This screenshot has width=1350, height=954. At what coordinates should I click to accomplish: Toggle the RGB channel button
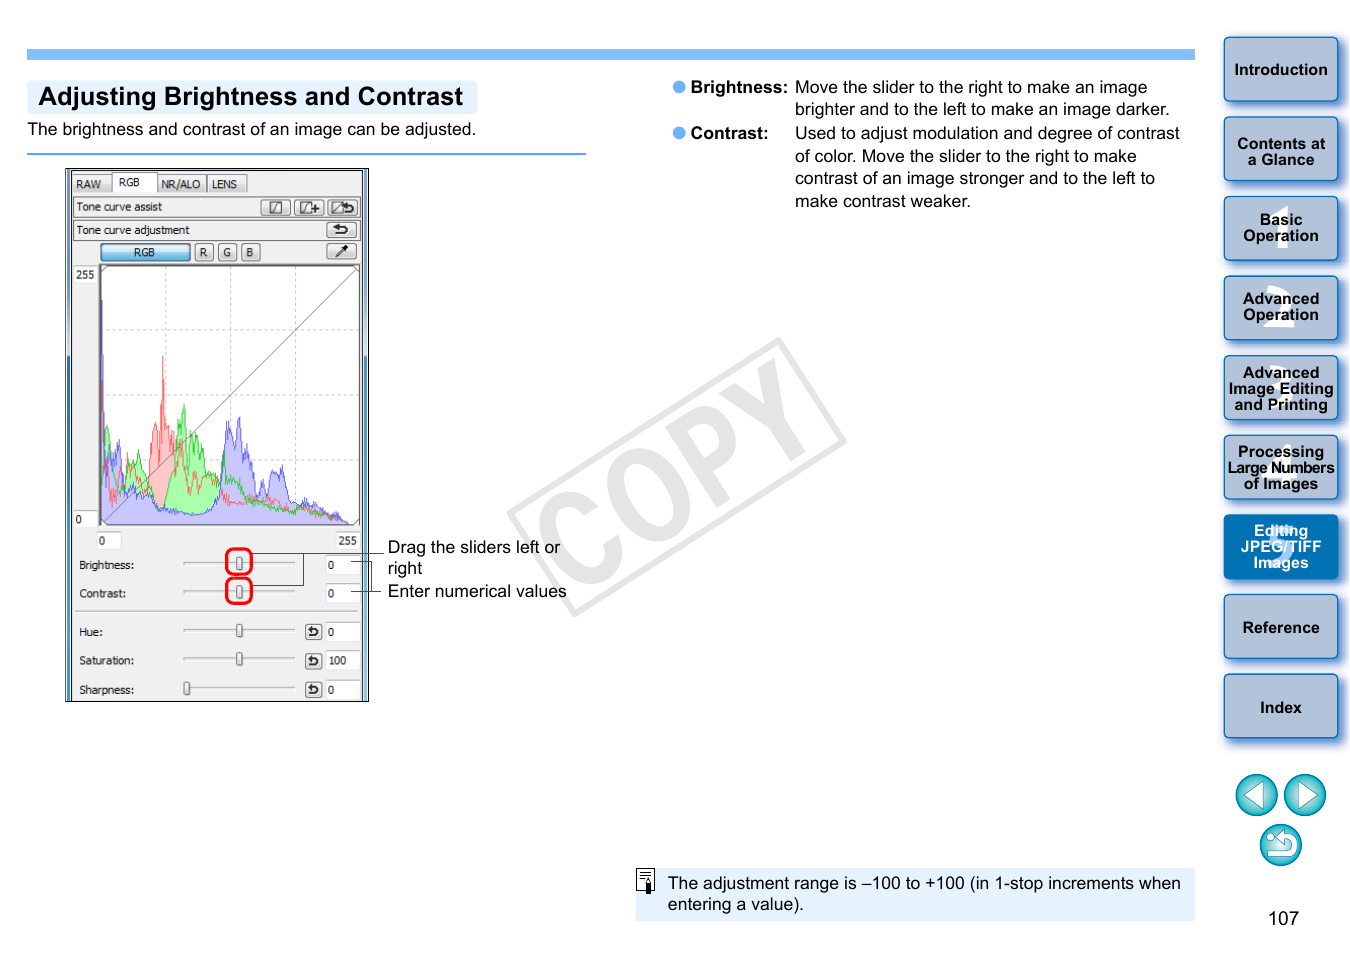145,253
